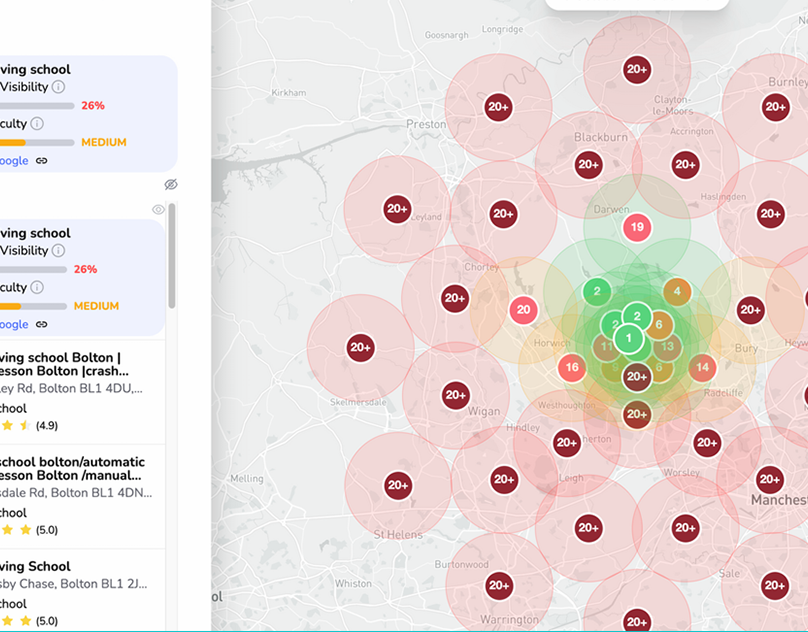Click the 20+ marker below Accrington
The image size is (808, 632).
click(685, 164)
